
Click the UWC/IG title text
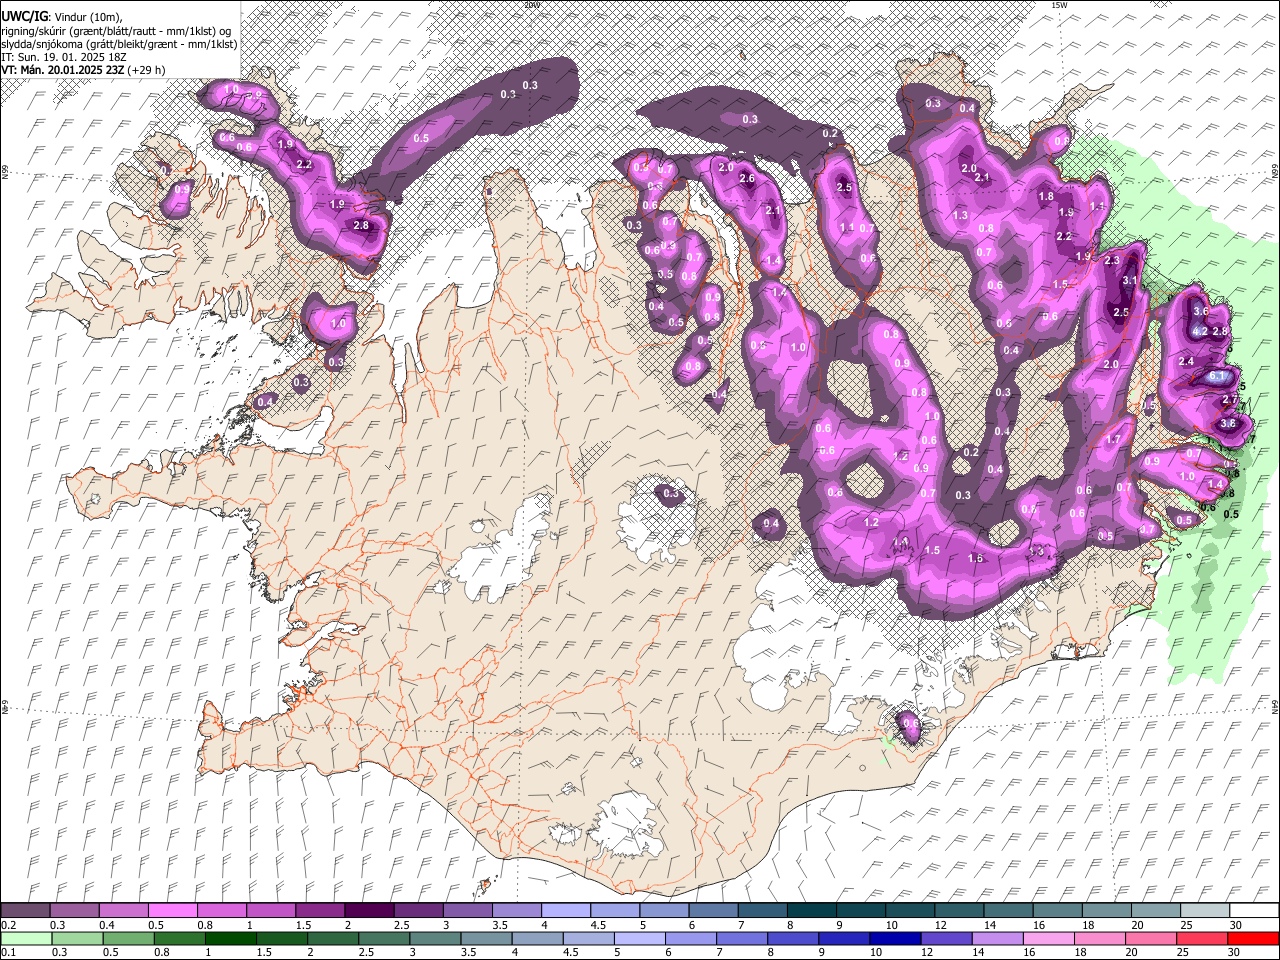point(23,17)
